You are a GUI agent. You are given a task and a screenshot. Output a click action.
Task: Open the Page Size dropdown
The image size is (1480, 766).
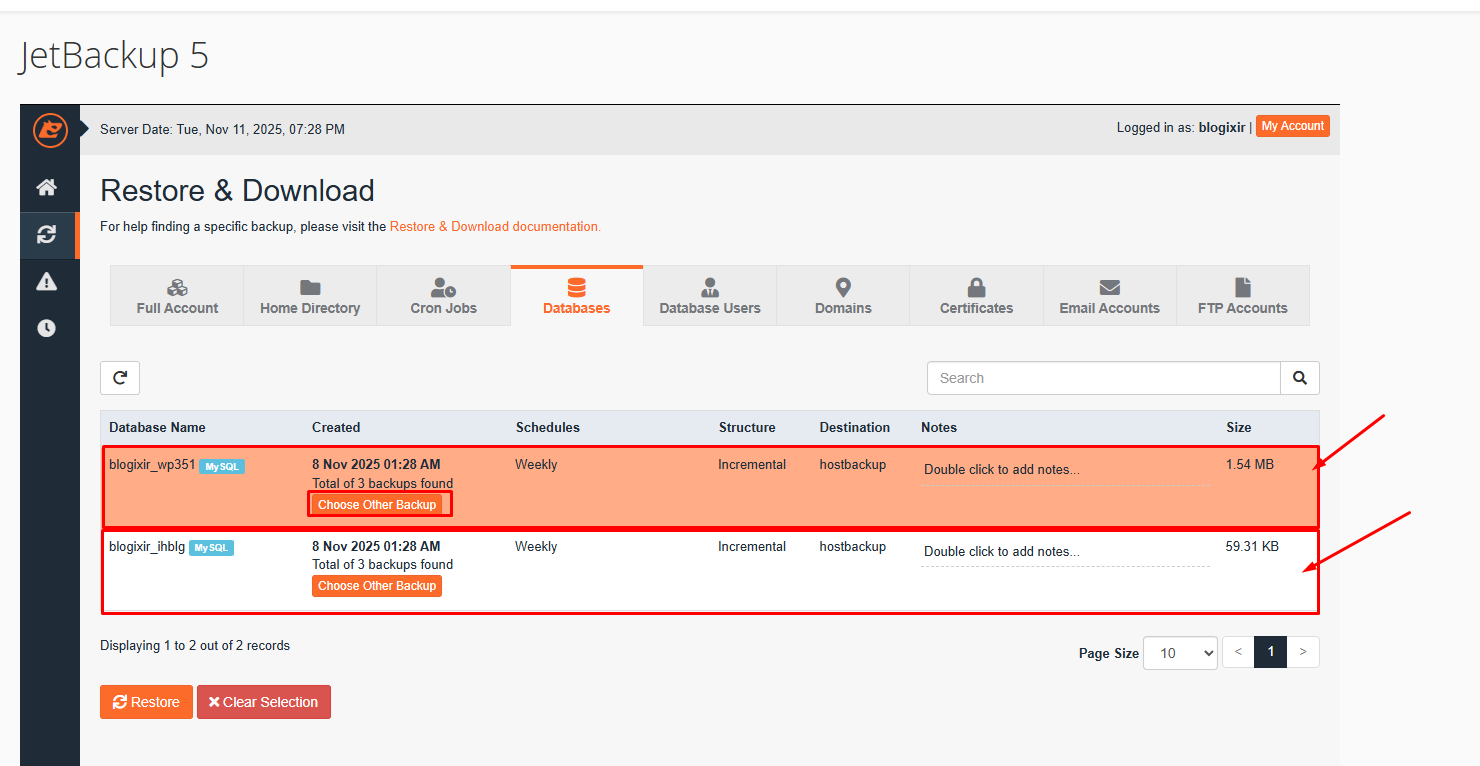click(x=1180, y=653)
